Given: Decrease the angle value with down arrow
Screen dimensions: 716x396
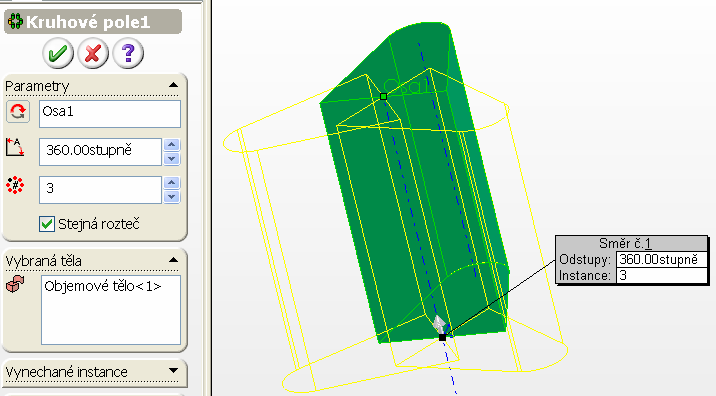Looking at the screenshot, I should tap(172, 158).
